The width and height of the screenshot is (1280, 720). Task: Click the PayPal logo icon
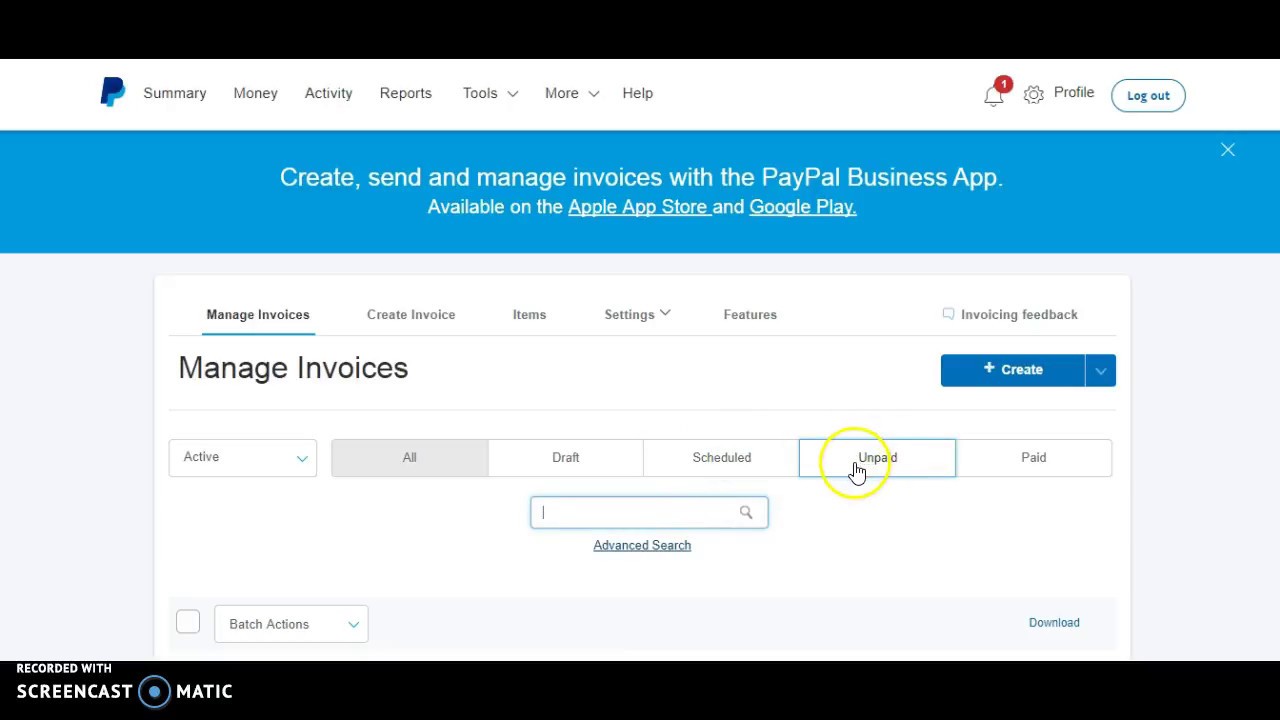point(113,92)
